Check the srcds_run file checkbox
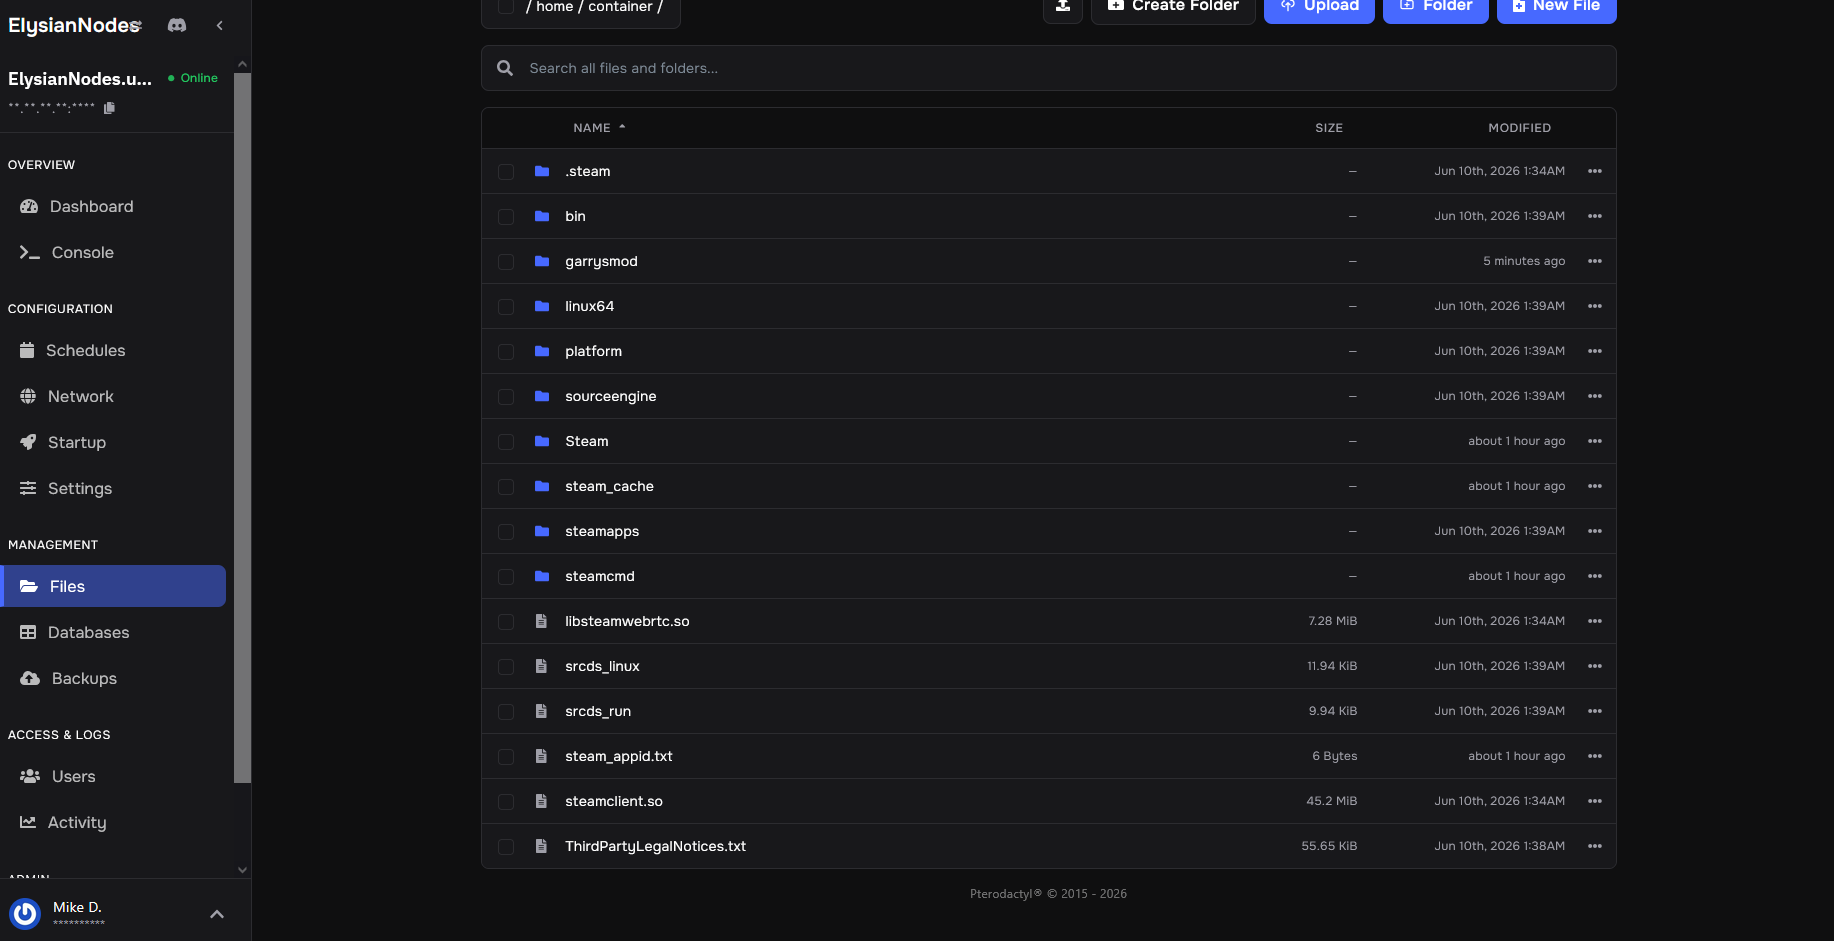Screen dimensions: 1834x941 coord(506,712)
